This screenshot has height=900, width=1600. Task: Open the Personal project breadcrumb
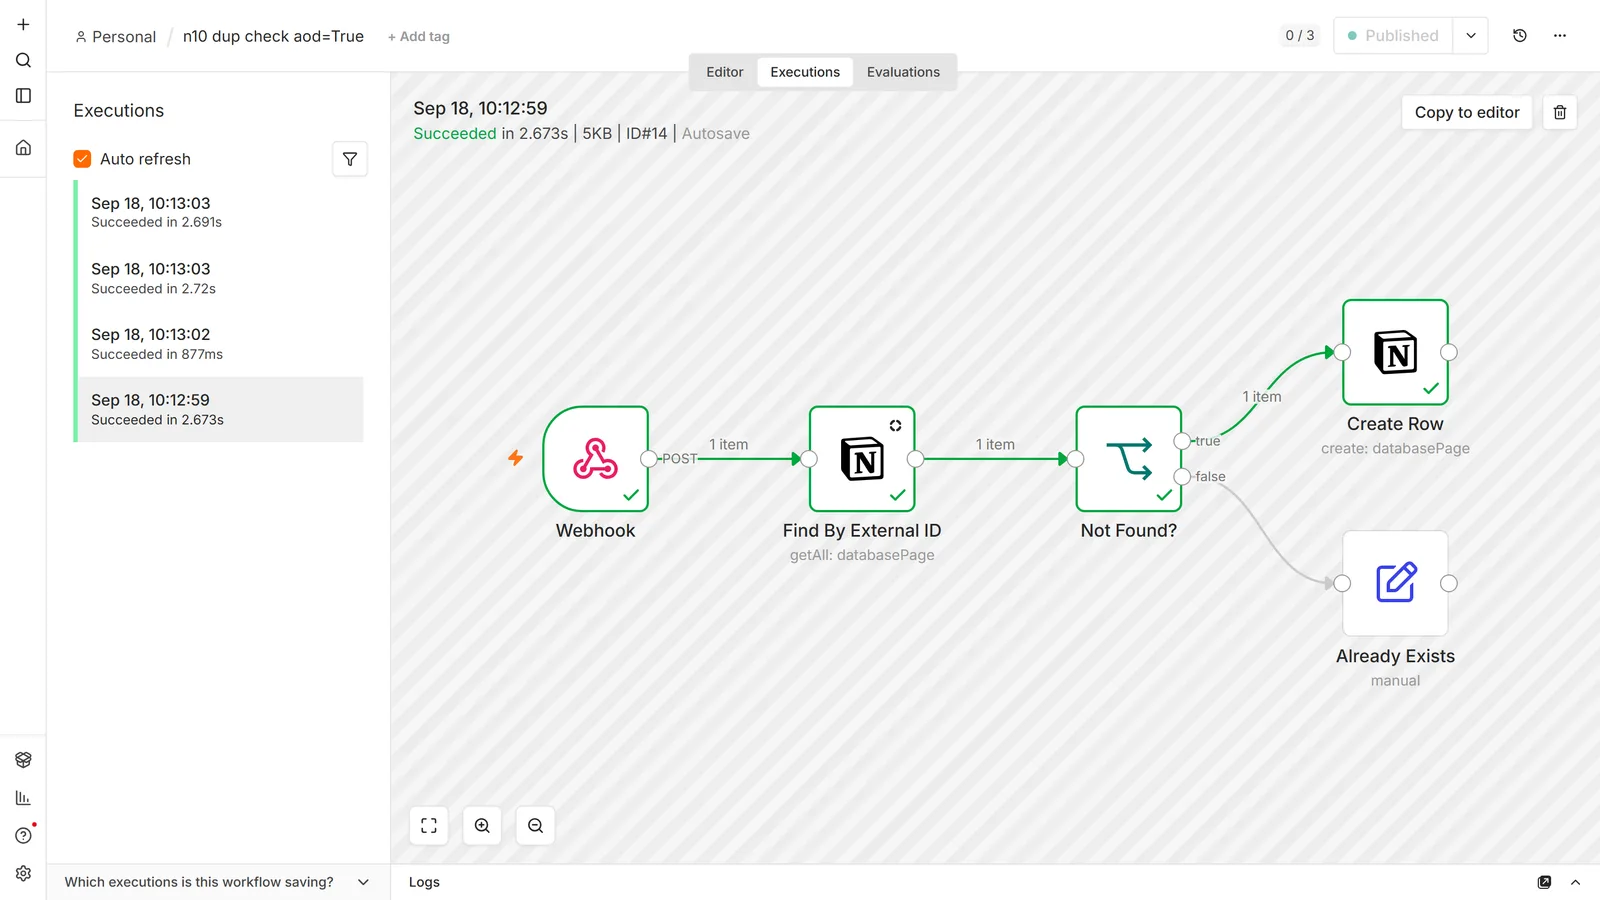pos(116,37)
